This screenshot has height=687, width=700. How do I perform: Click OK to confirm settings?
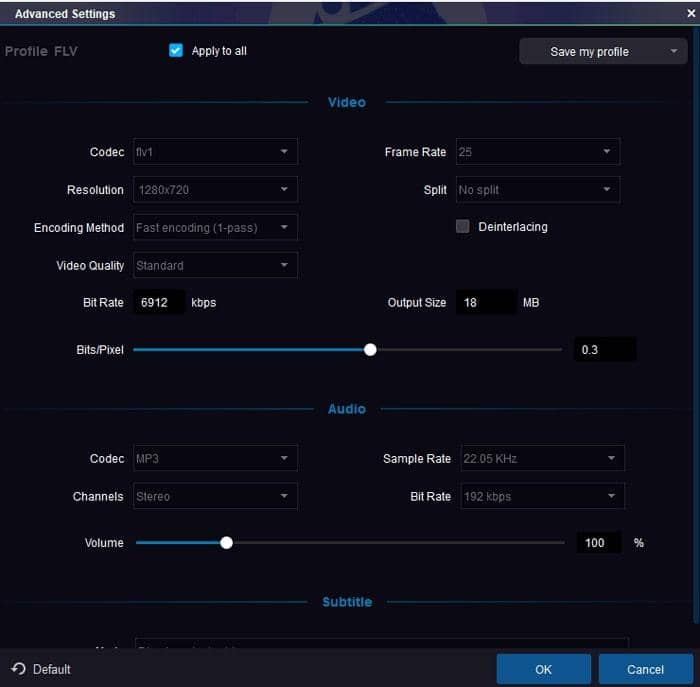click(x=543, y=669)
